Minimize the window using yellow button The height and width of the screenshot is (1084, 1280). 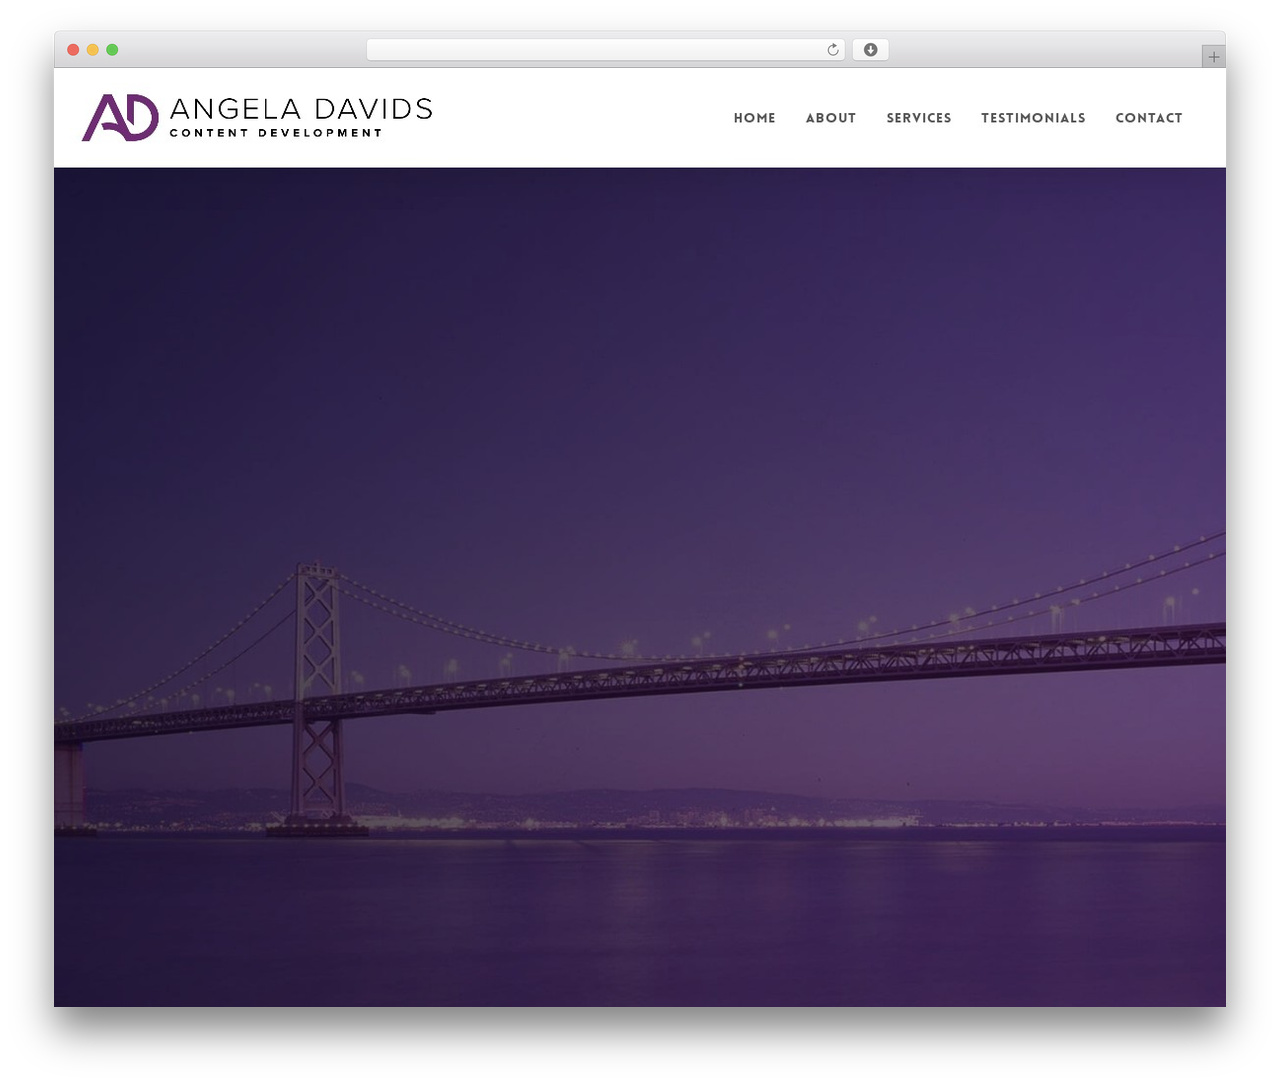[93, 50]
